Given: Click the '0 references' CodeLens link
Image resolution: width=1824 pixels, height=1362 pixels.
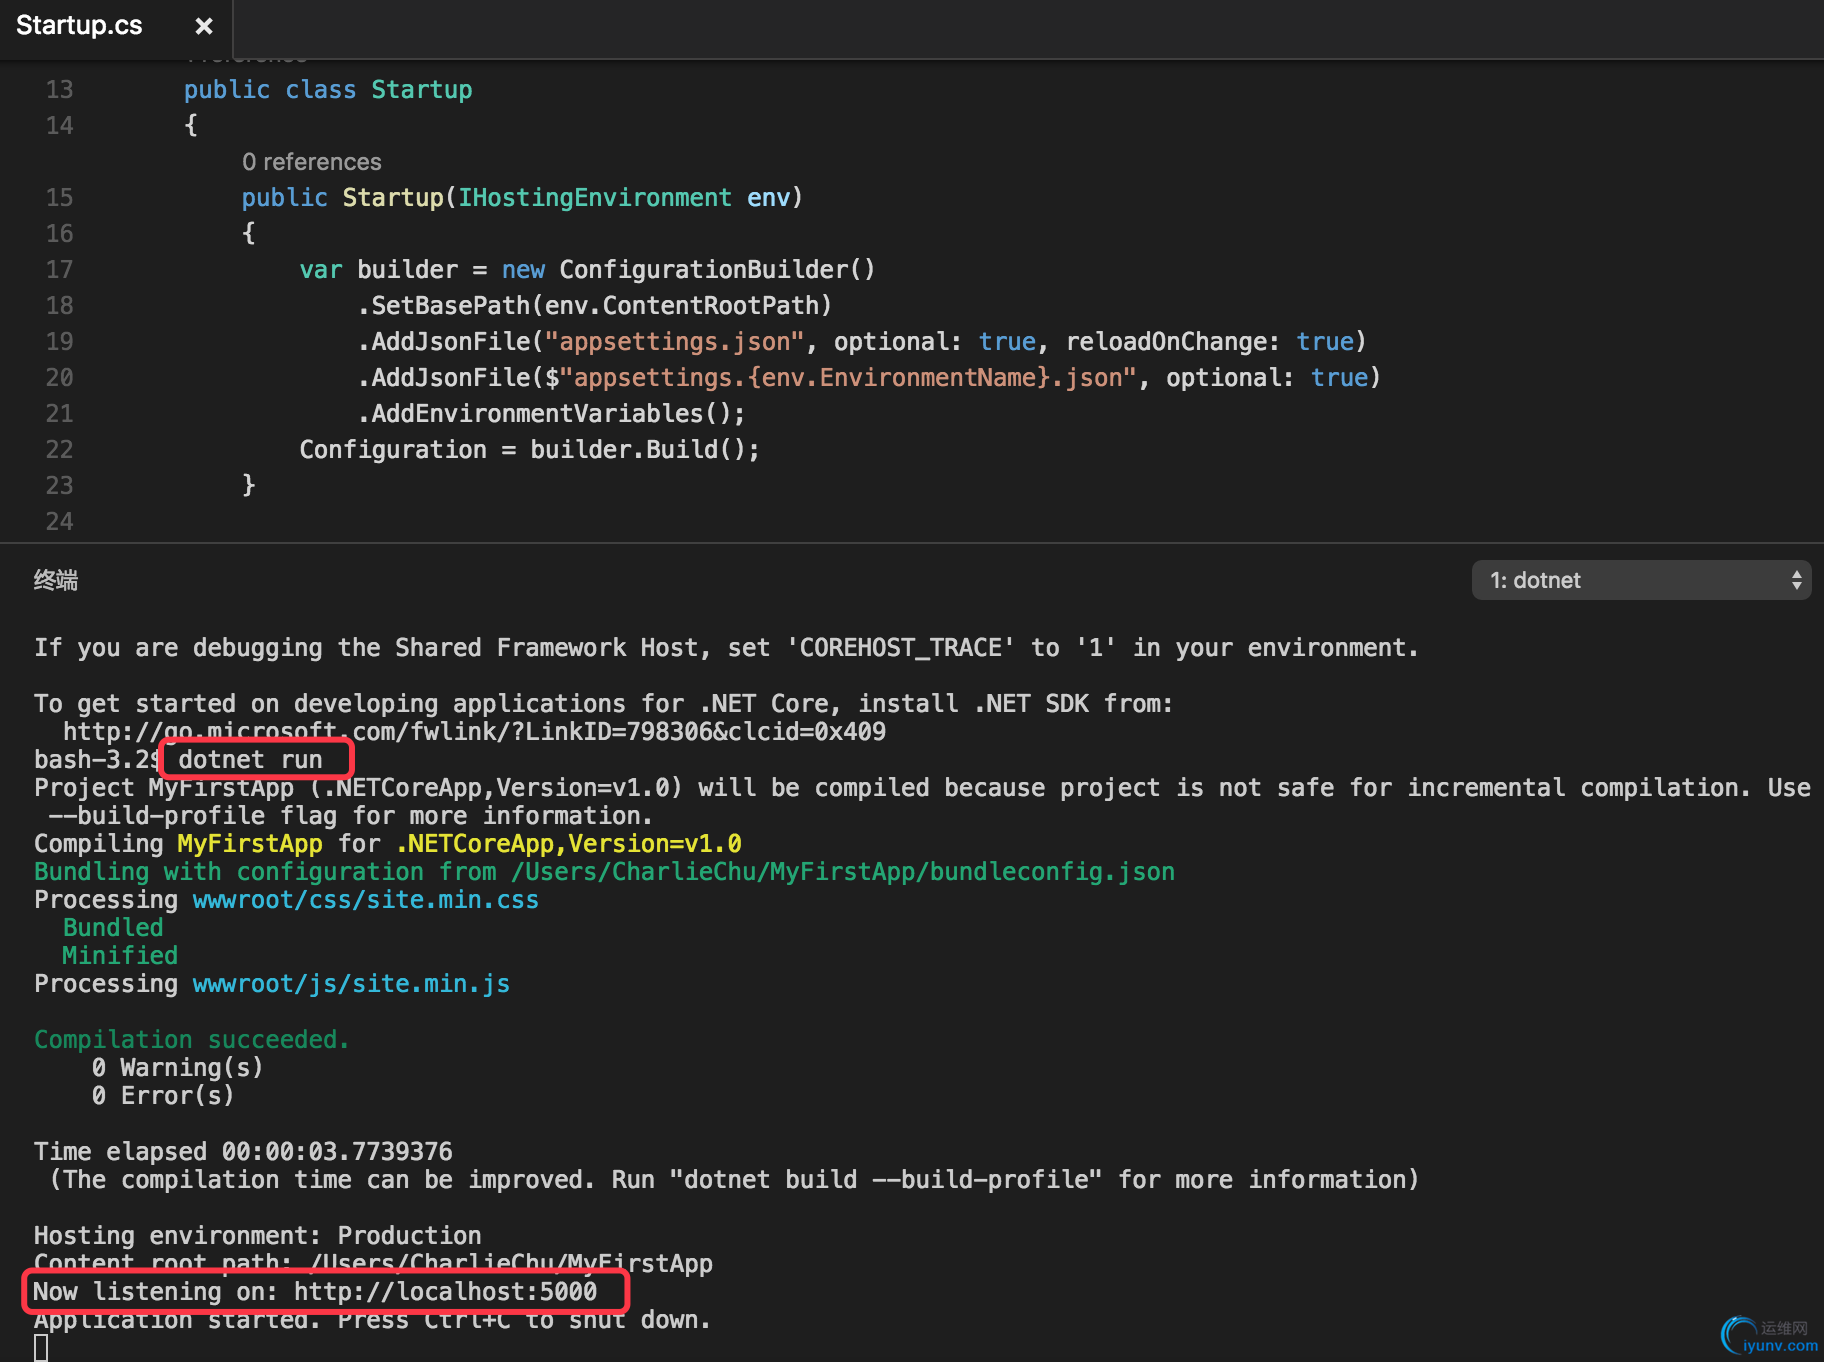Looking at the screenshot, I should pyautogui.click(x=311, y=162).
